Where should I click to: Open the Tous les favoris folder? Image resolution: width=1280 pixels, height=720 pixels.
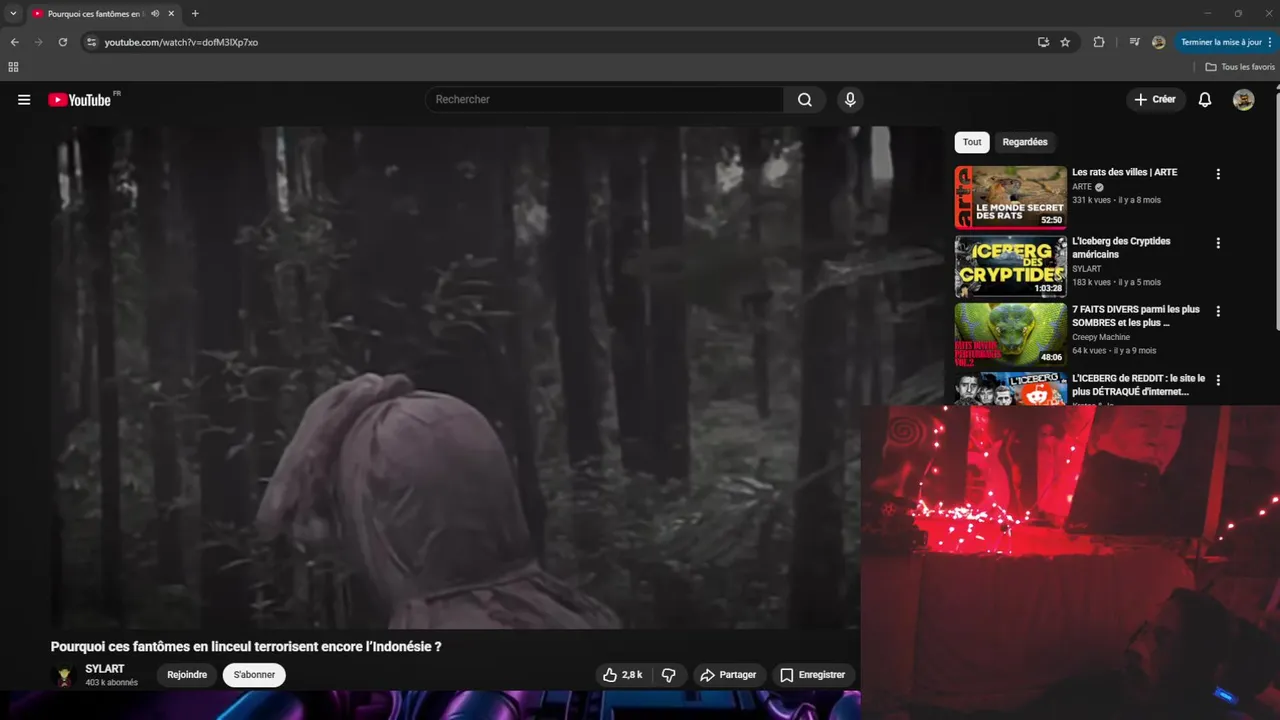coord(1240,67)
